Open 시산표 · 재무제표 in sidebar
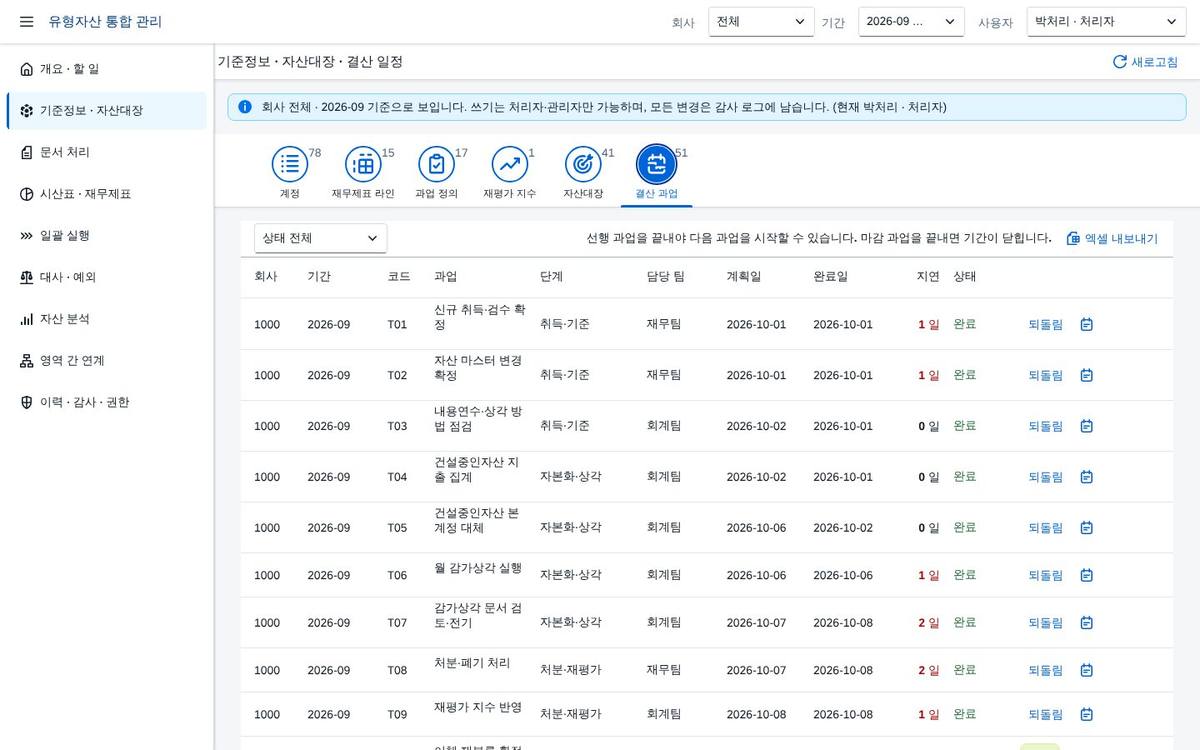Screen dimensions: 1200x750 click(107, 194)
